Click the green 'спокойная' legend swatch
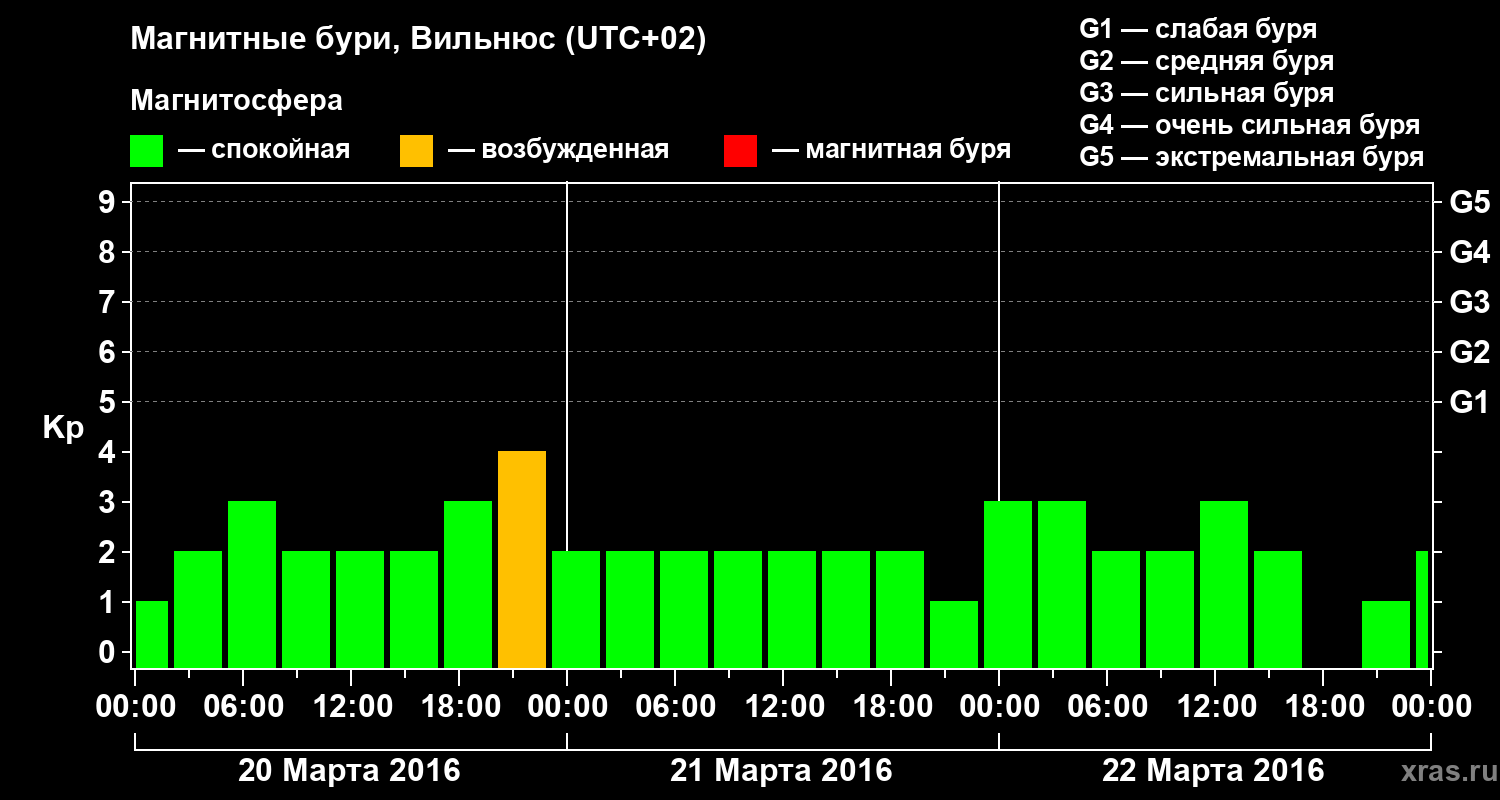Screen dimensions: 1500x800 [x=147, y=151]
